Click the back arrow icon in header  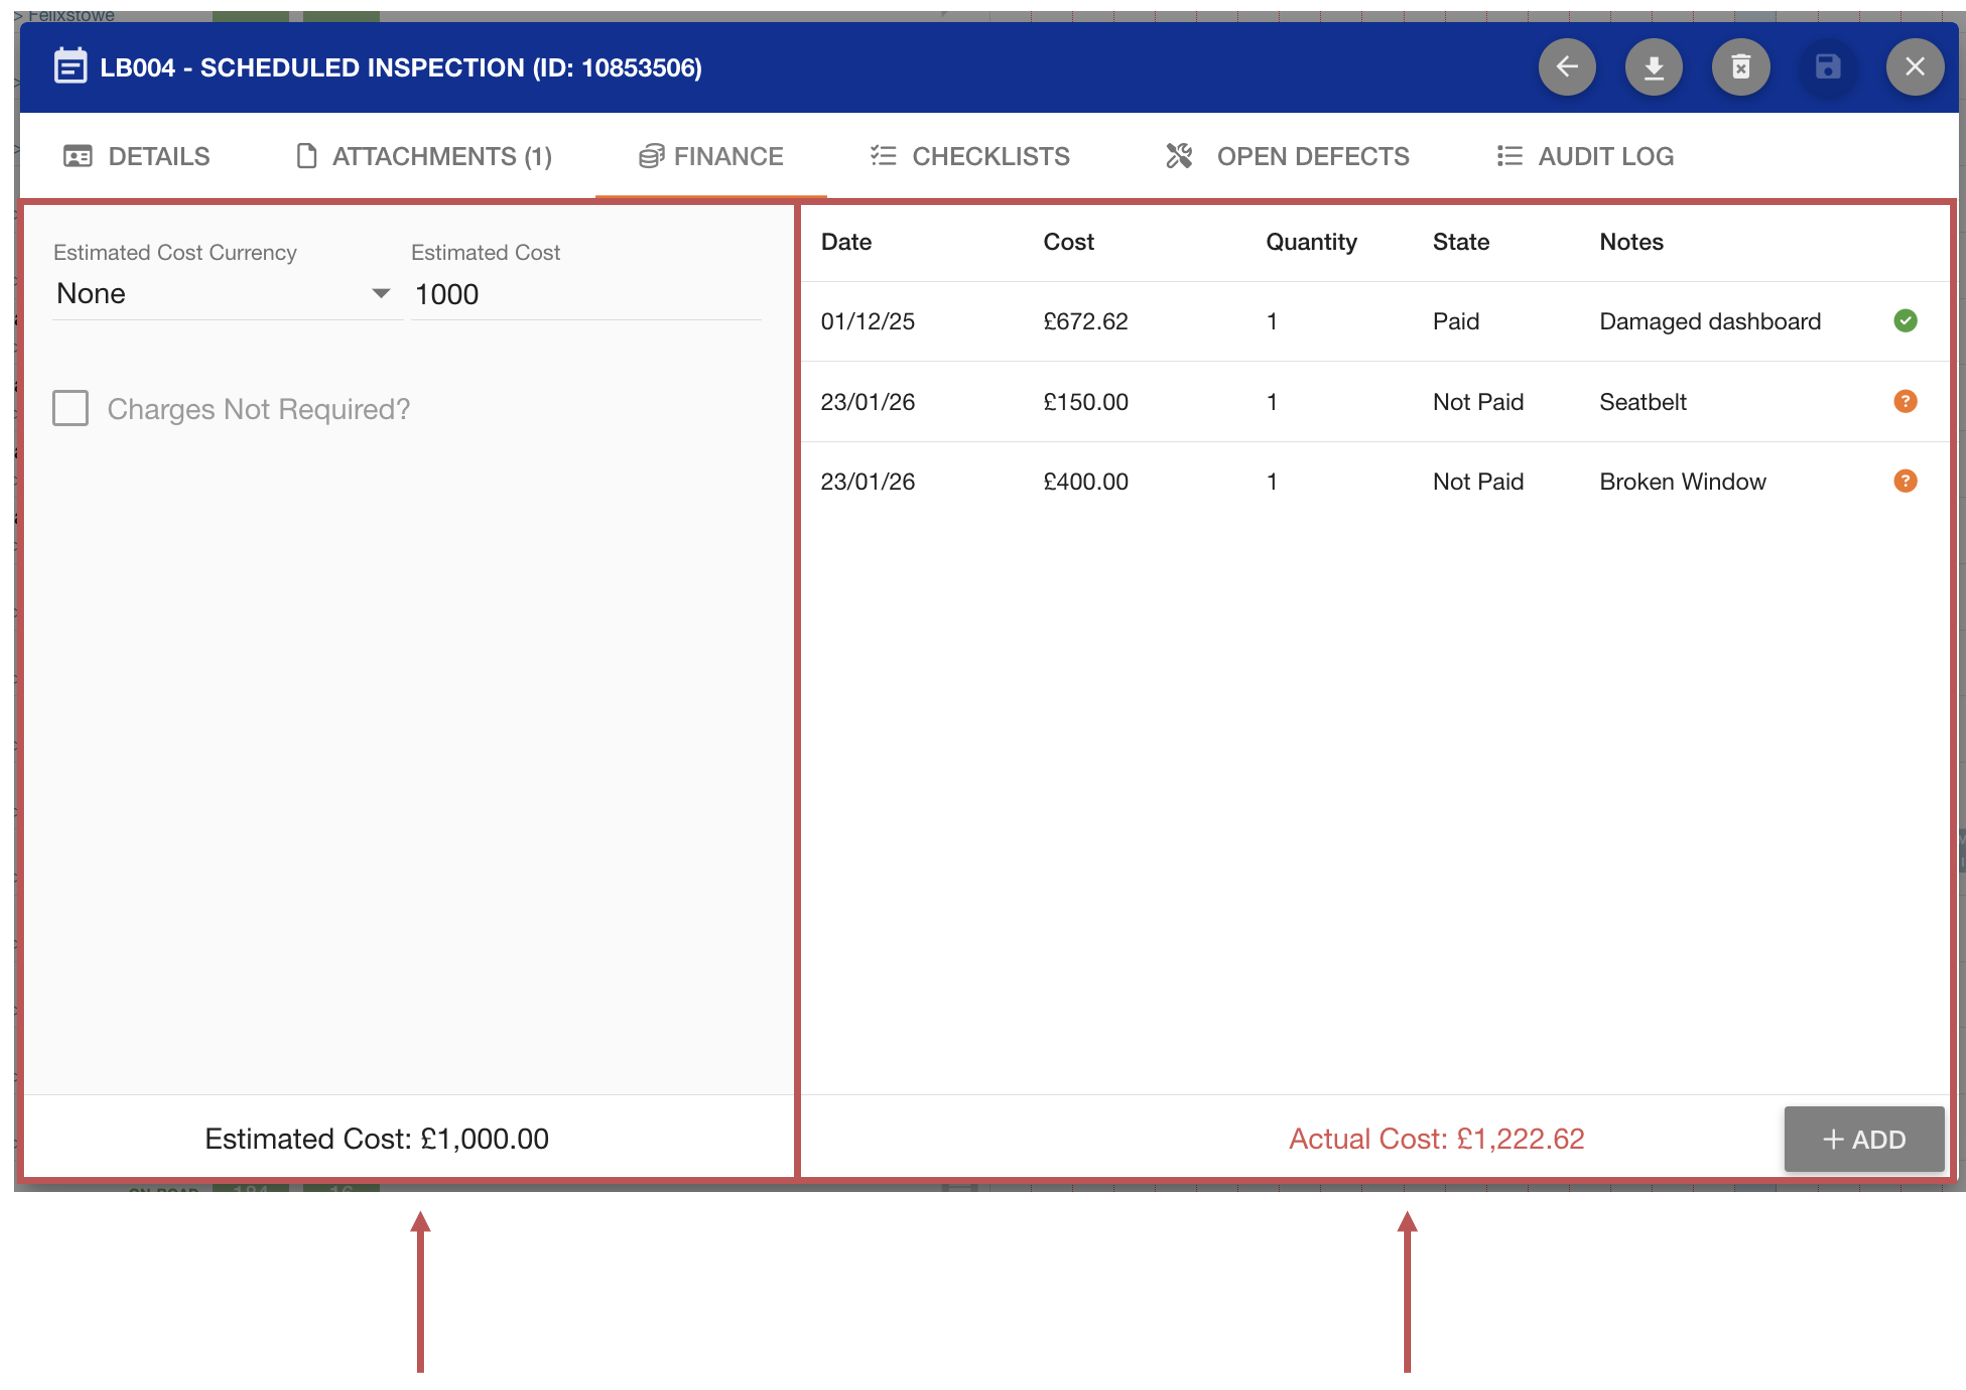point(1566,67)
